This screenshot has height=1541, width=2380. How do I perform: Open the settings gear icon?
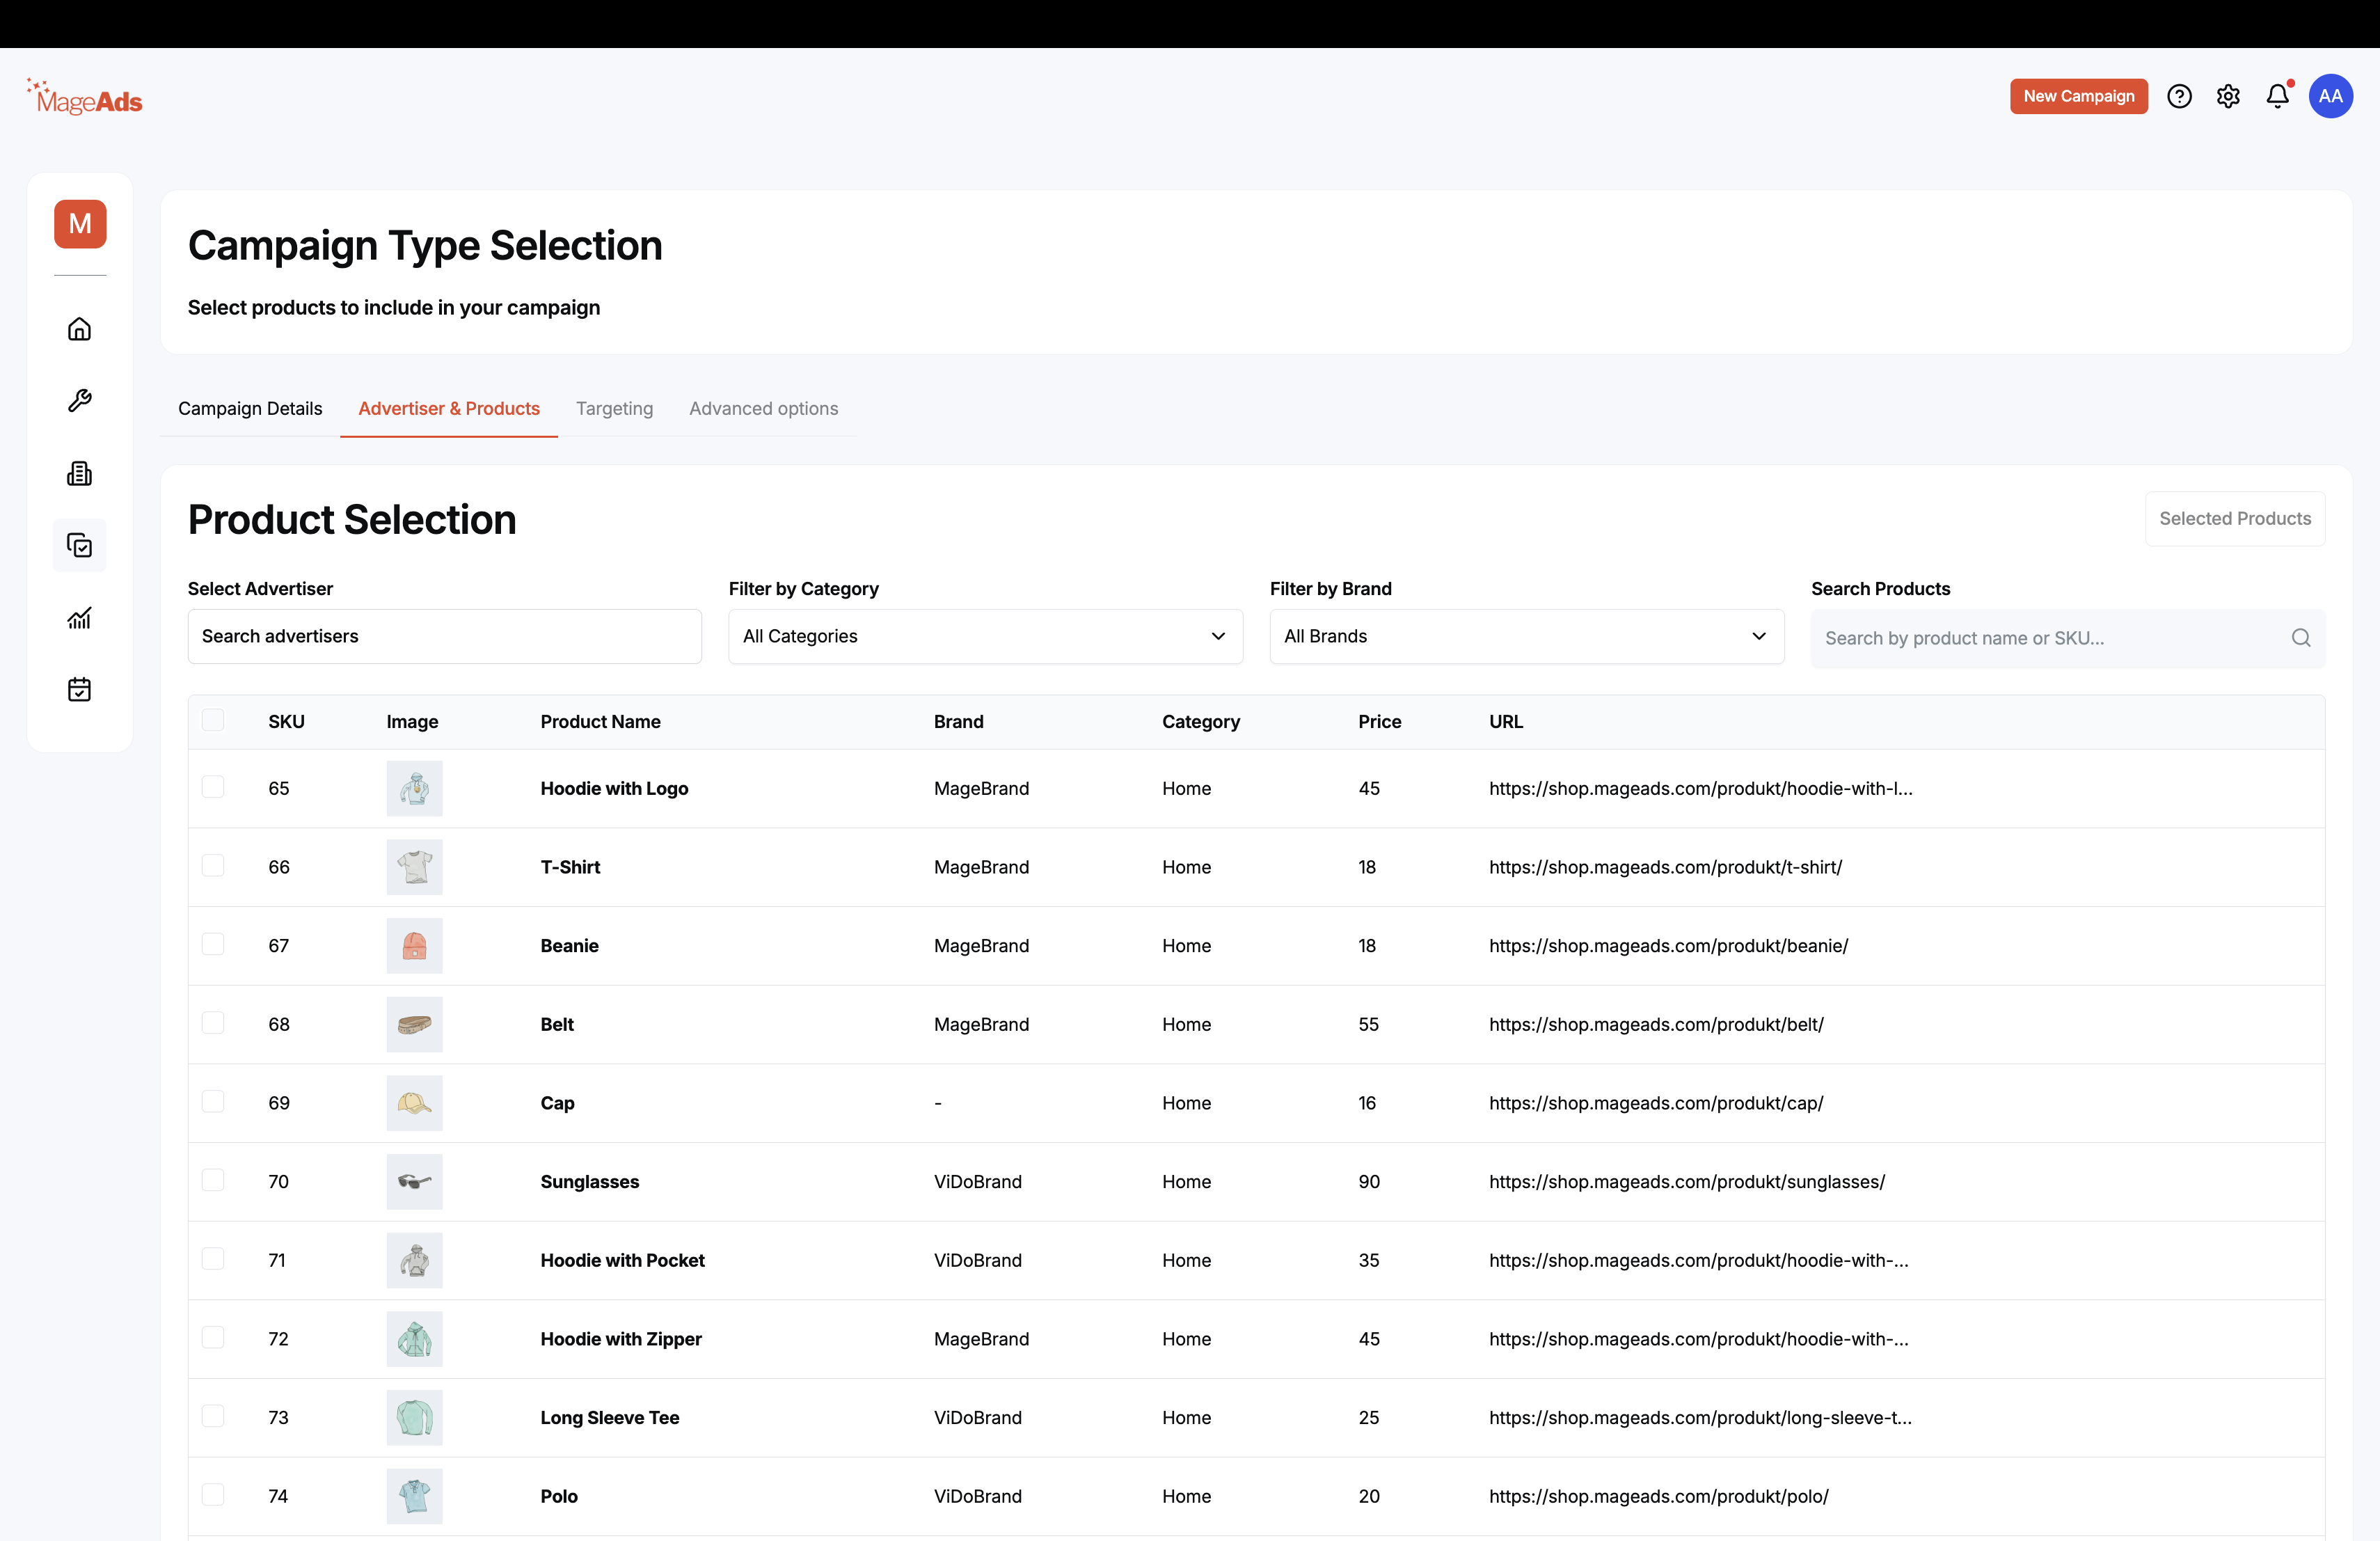pyautogui.click(x=2228, y=96)
